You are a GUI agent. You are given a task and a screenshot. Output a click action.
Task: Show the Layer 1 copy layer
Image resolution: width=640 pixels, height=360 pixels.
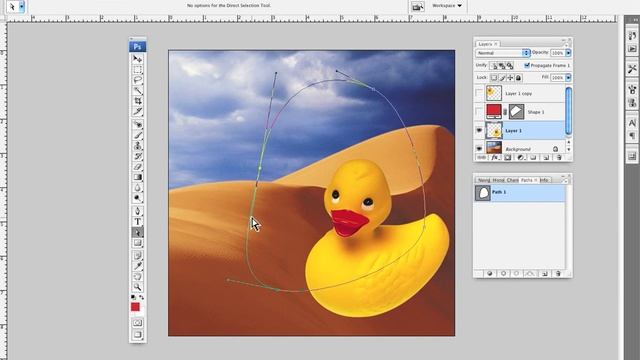(479, 93)
